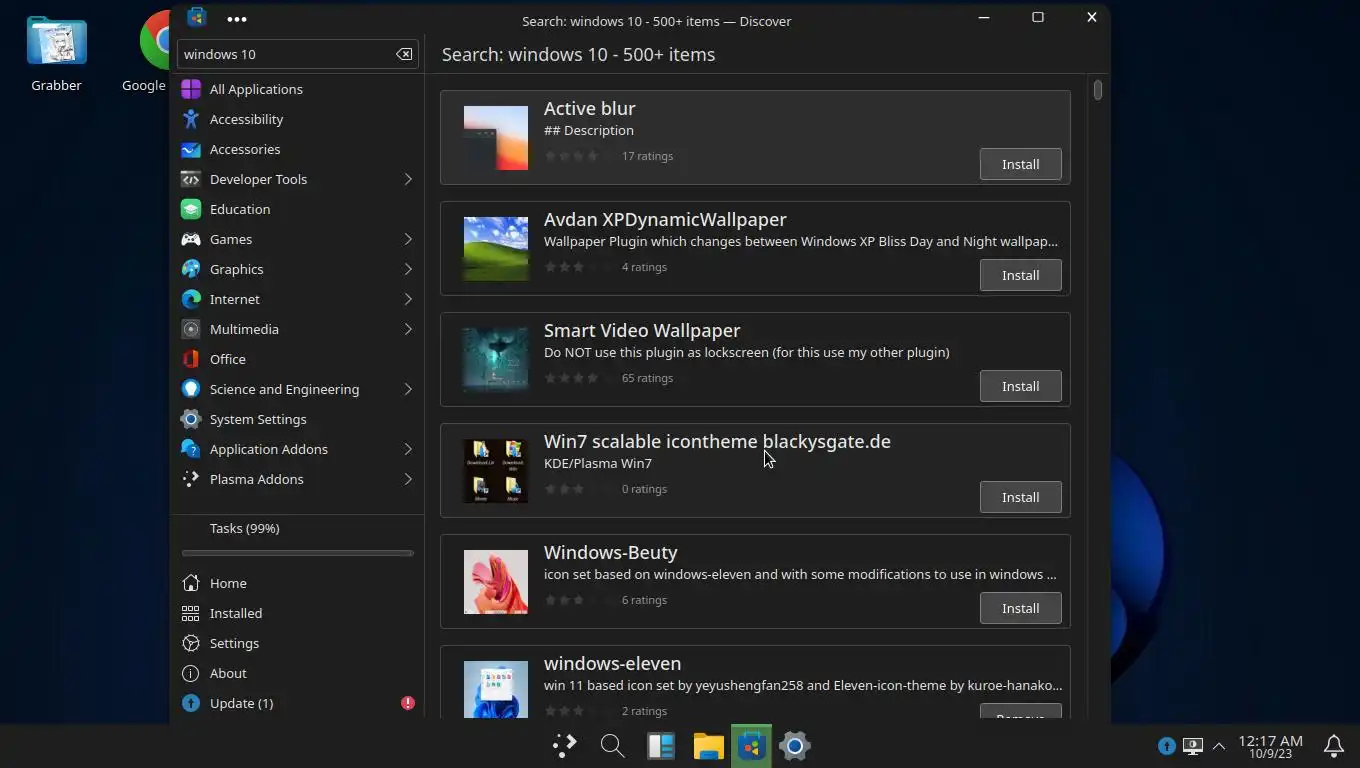Open the Windows-Beuty thumbnail
This screenshot has width=1360, height=768.
pos(496,582)
